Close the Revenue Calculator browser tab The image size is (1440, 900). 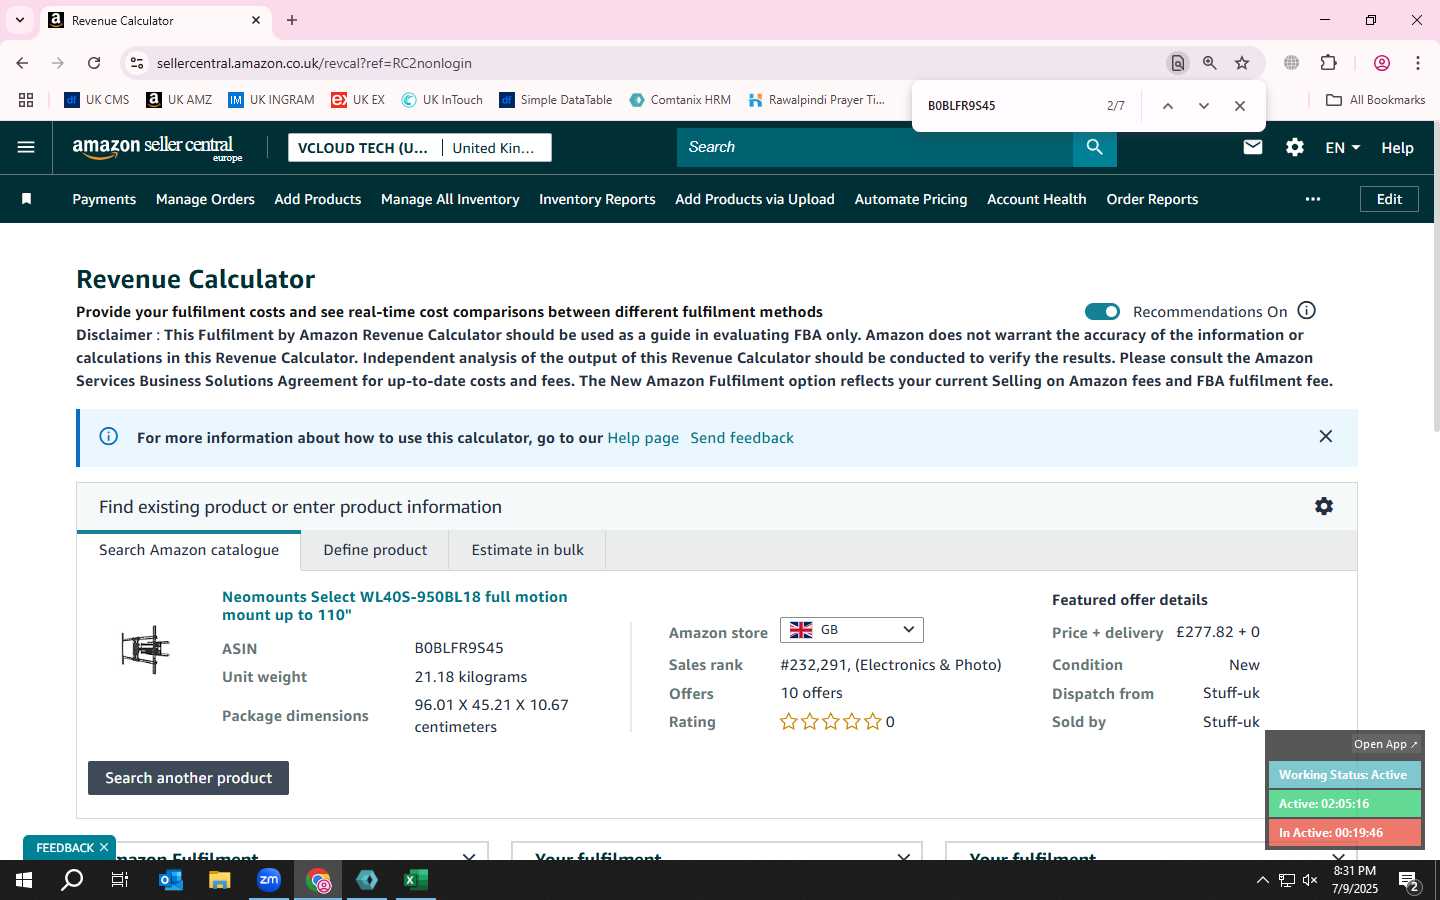click(x=256, y=20)
